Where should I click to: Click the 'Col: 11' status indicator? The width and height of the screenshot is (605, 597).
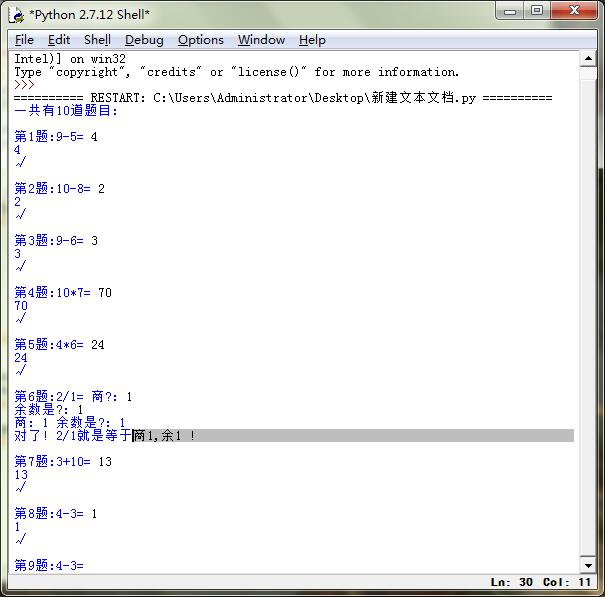click(x=567, y=582)
